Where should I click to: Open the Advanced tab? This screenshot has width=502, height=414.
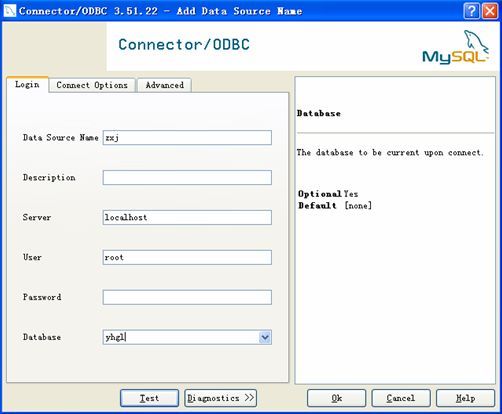(x=165, y=85)
